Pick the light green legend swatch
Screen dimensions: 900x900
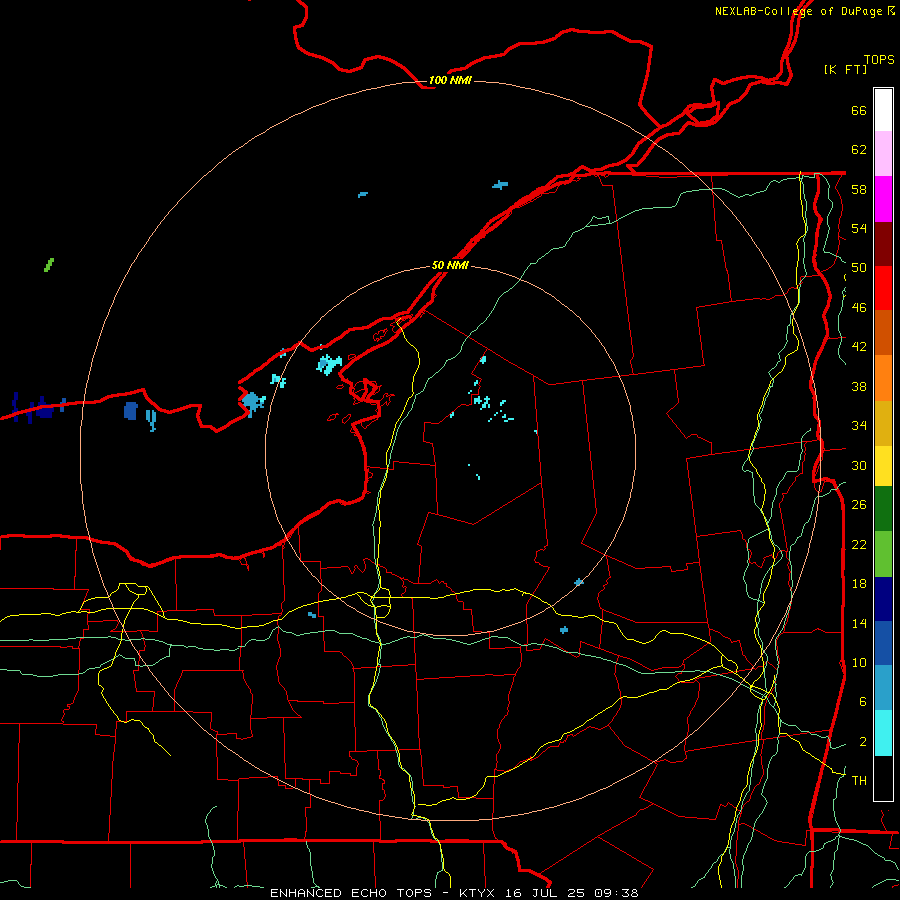click(x=883, y=554)
